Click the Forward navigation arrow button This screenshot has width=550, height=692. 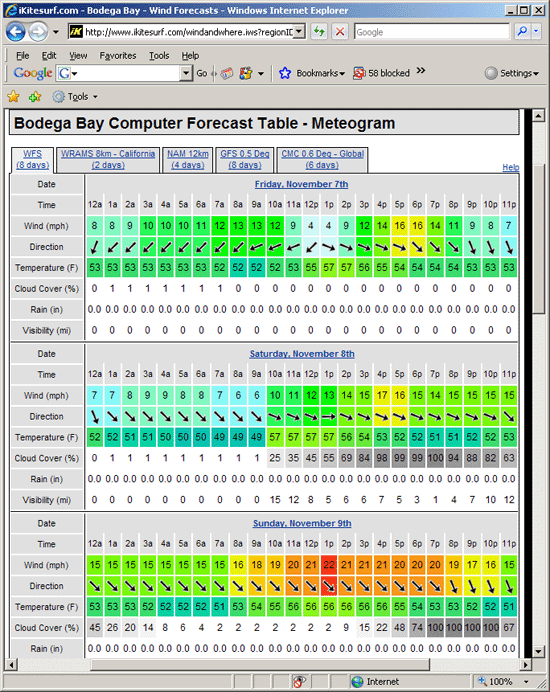tap(38, 32)
